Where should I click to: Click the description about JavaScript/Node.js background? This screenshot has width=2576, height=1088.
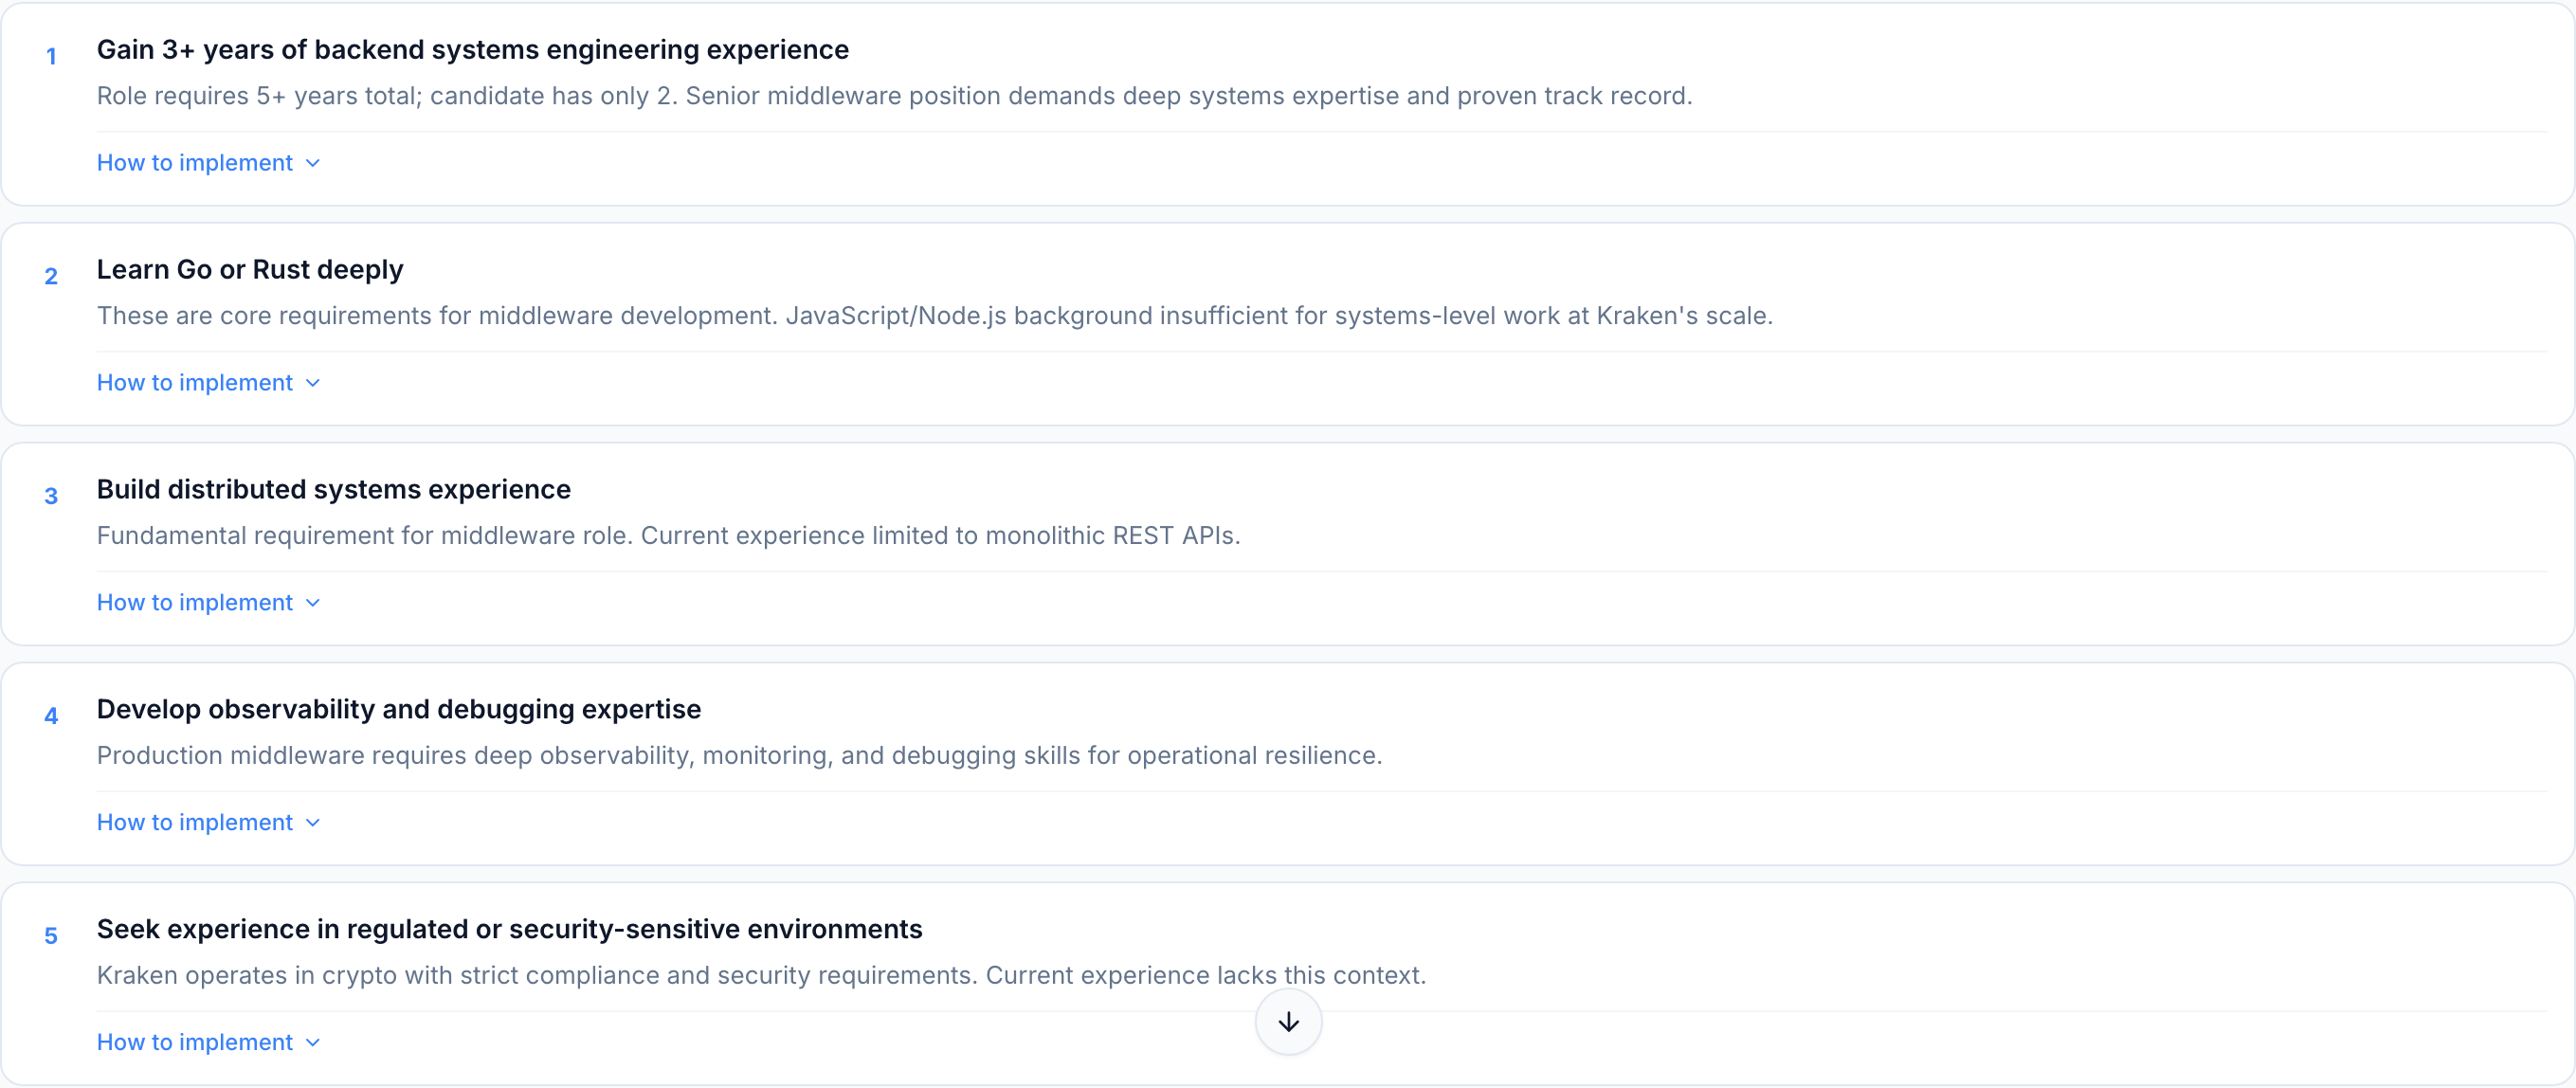[934, 316]
